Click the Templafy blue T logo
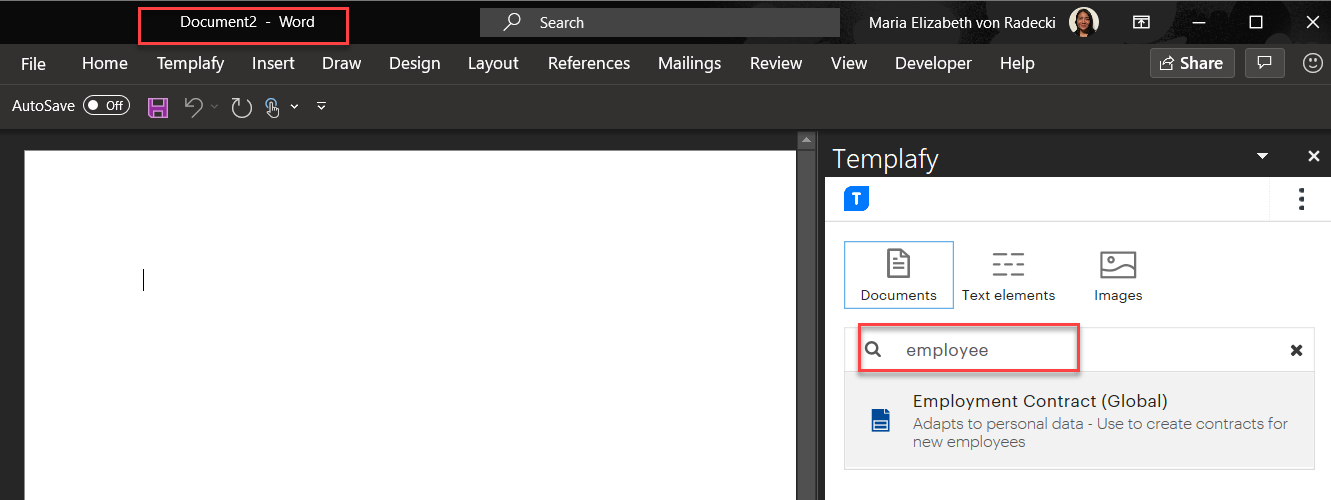Image resolution: width=1331 pixels, height=500 pixels. point(856,199)
